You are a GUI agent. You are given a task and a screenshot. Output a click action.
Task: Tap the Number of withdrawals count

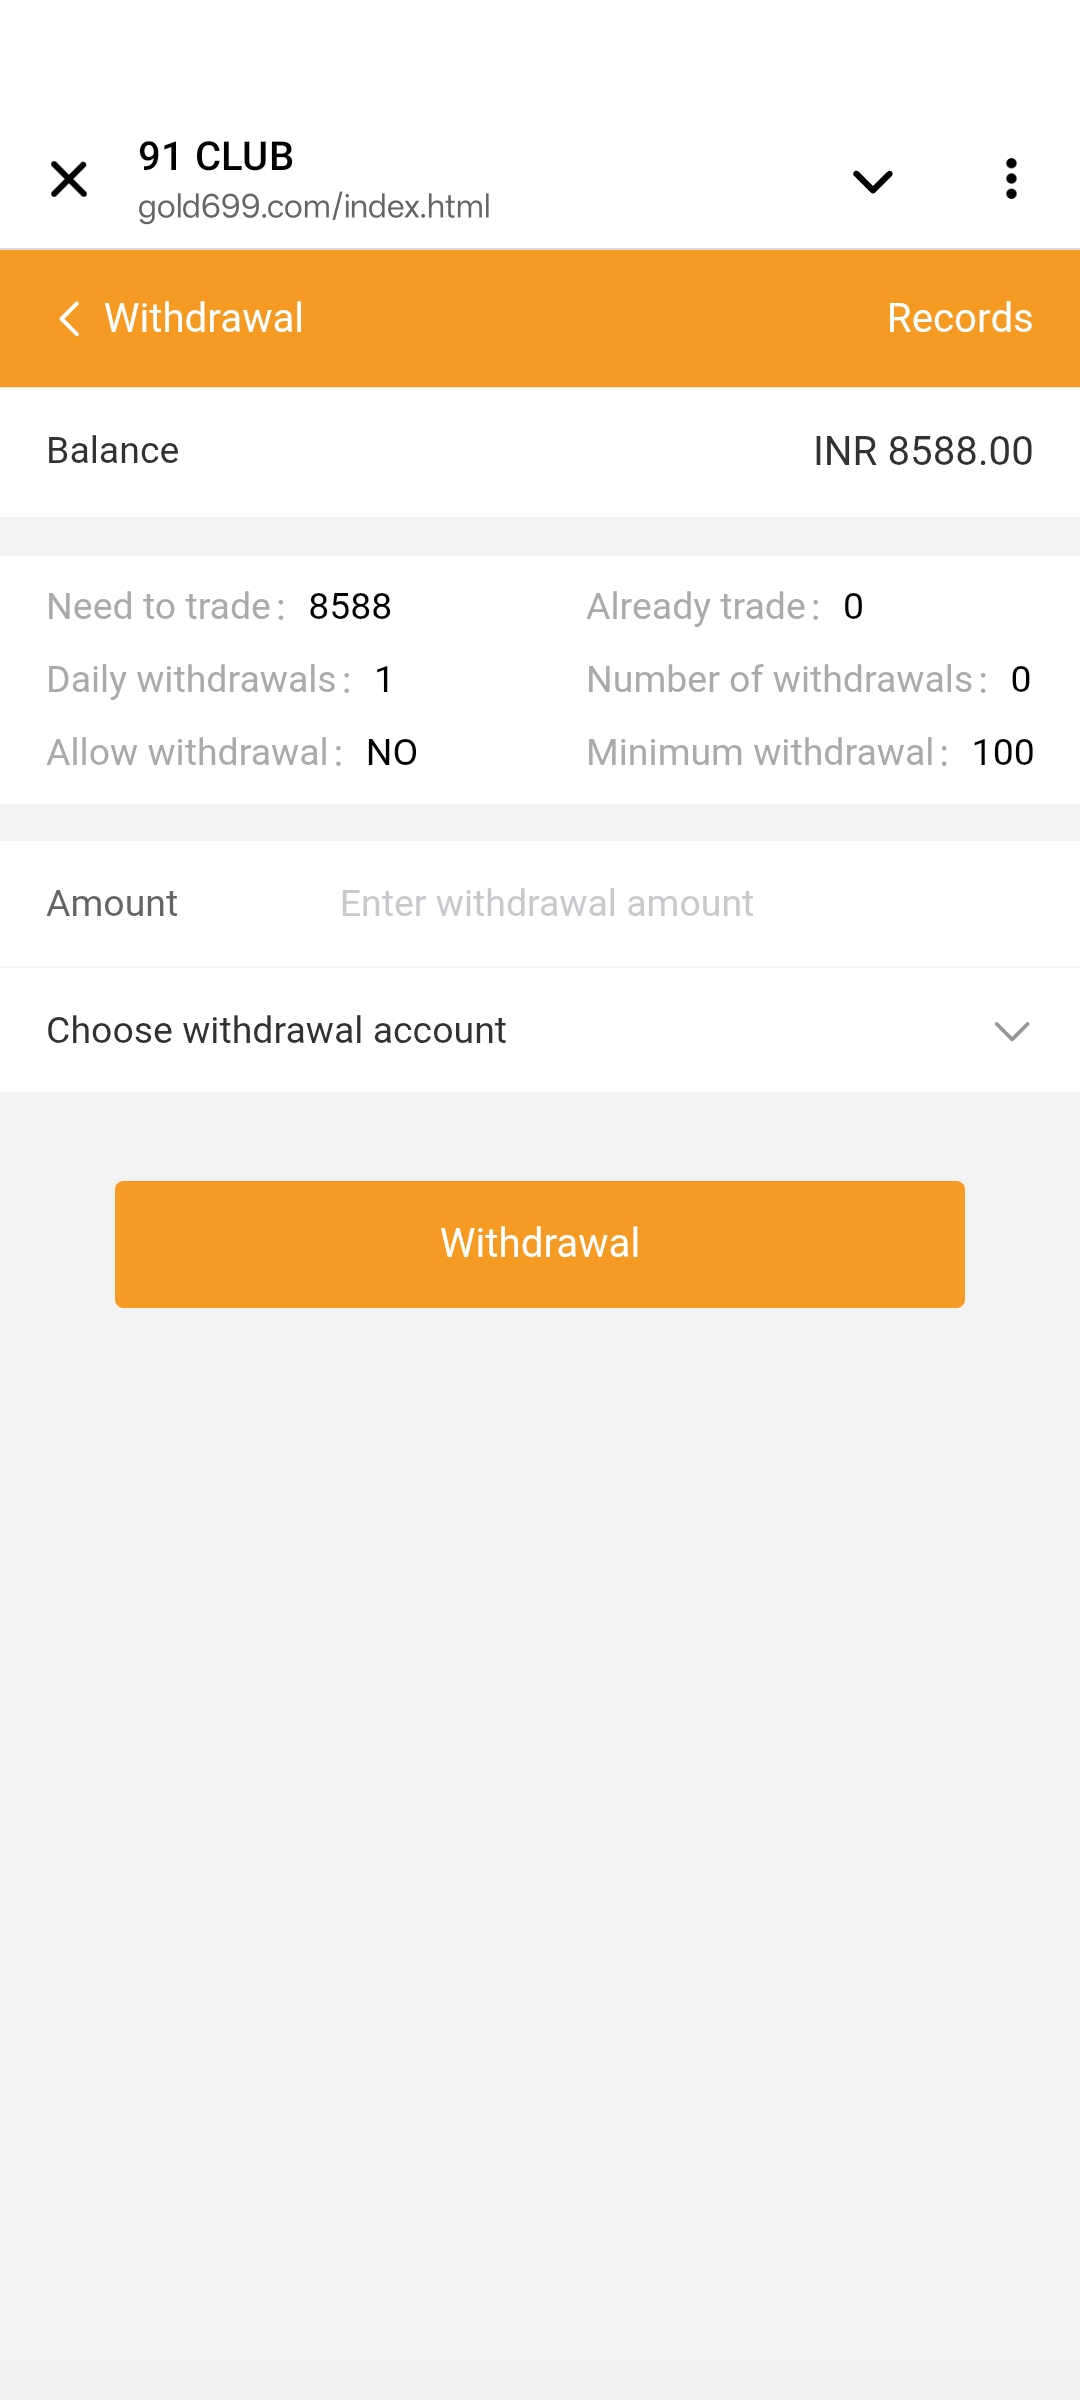pyautogui.click(x=1020, y=680)
